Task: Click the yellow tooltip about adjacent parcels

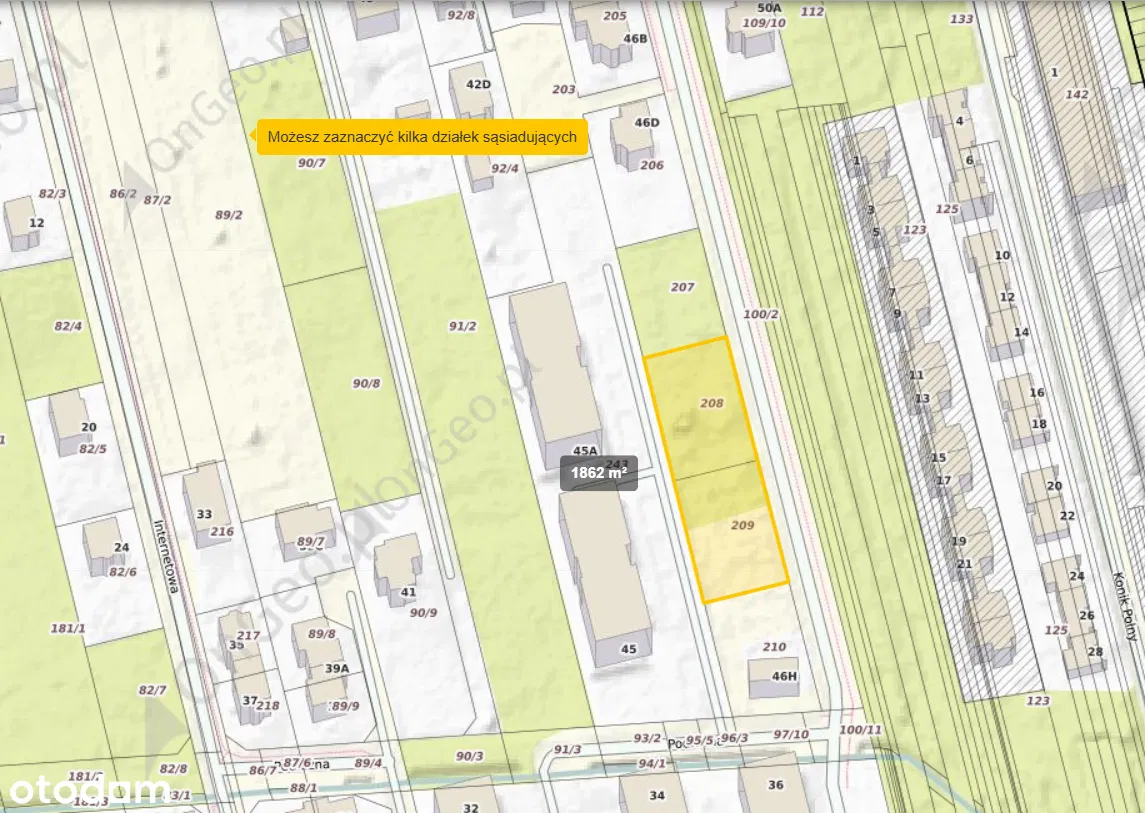Action: (x=422, y=137)
